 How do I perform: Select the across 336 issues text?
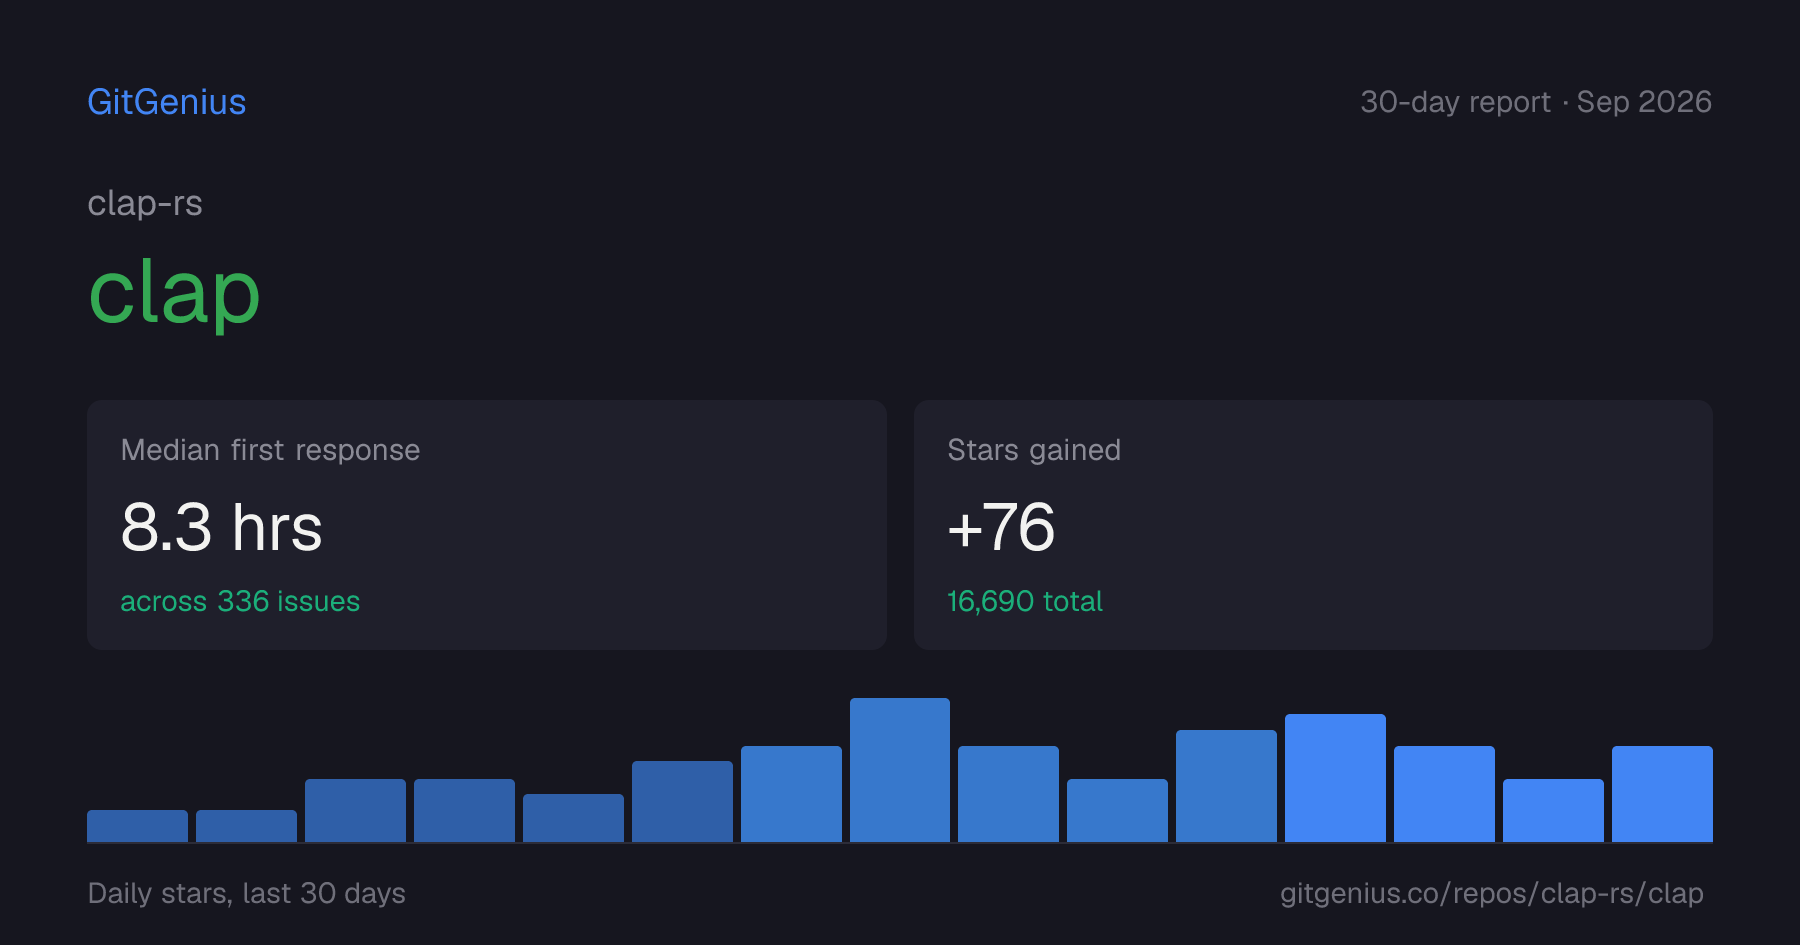240,601
